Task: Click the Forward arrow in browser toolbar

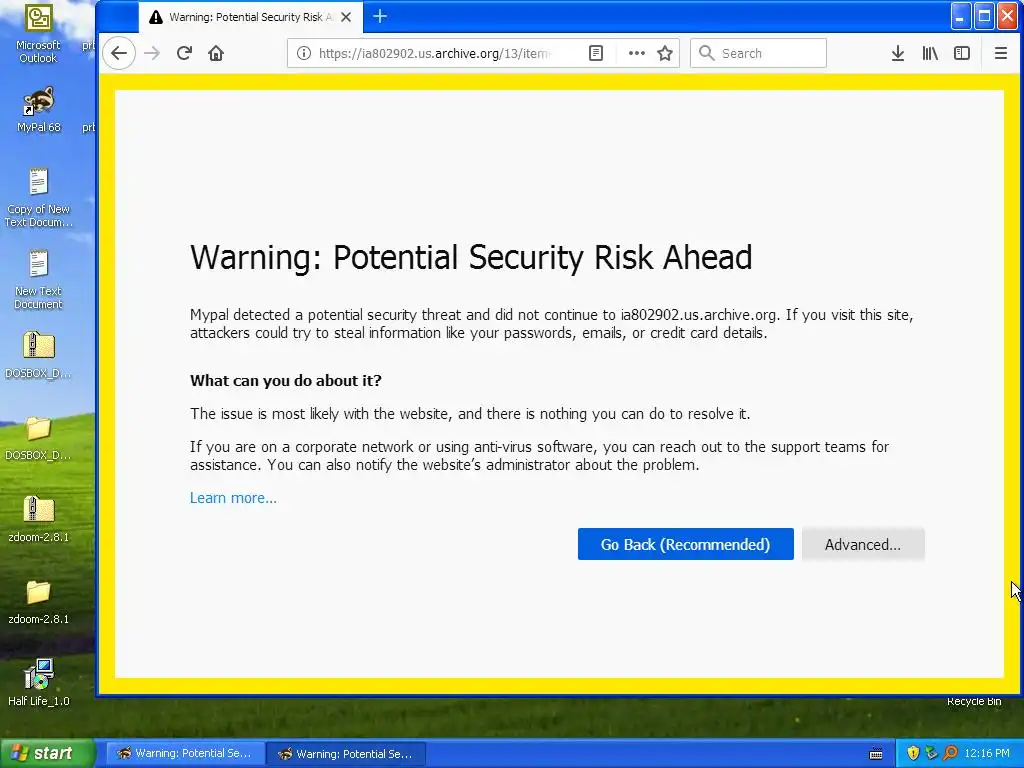Action: point(152,53)
